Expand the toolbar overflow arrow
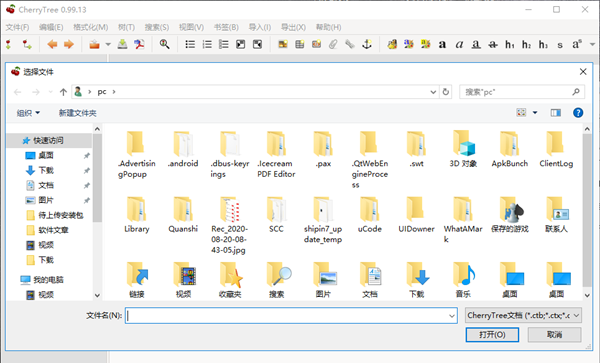Viewport: 600px width, 363px height. 592,44
